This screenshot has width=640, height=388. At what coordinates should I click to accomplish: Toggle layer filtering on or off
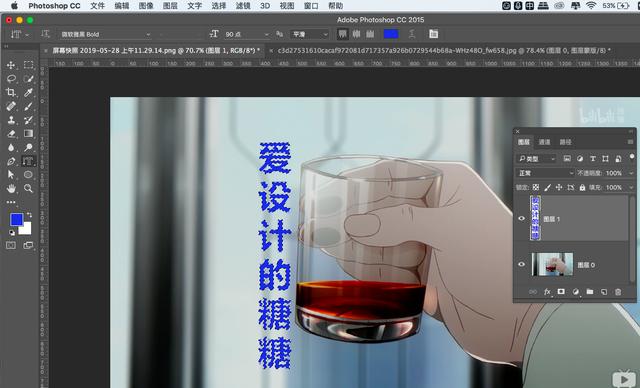[632, 157]
